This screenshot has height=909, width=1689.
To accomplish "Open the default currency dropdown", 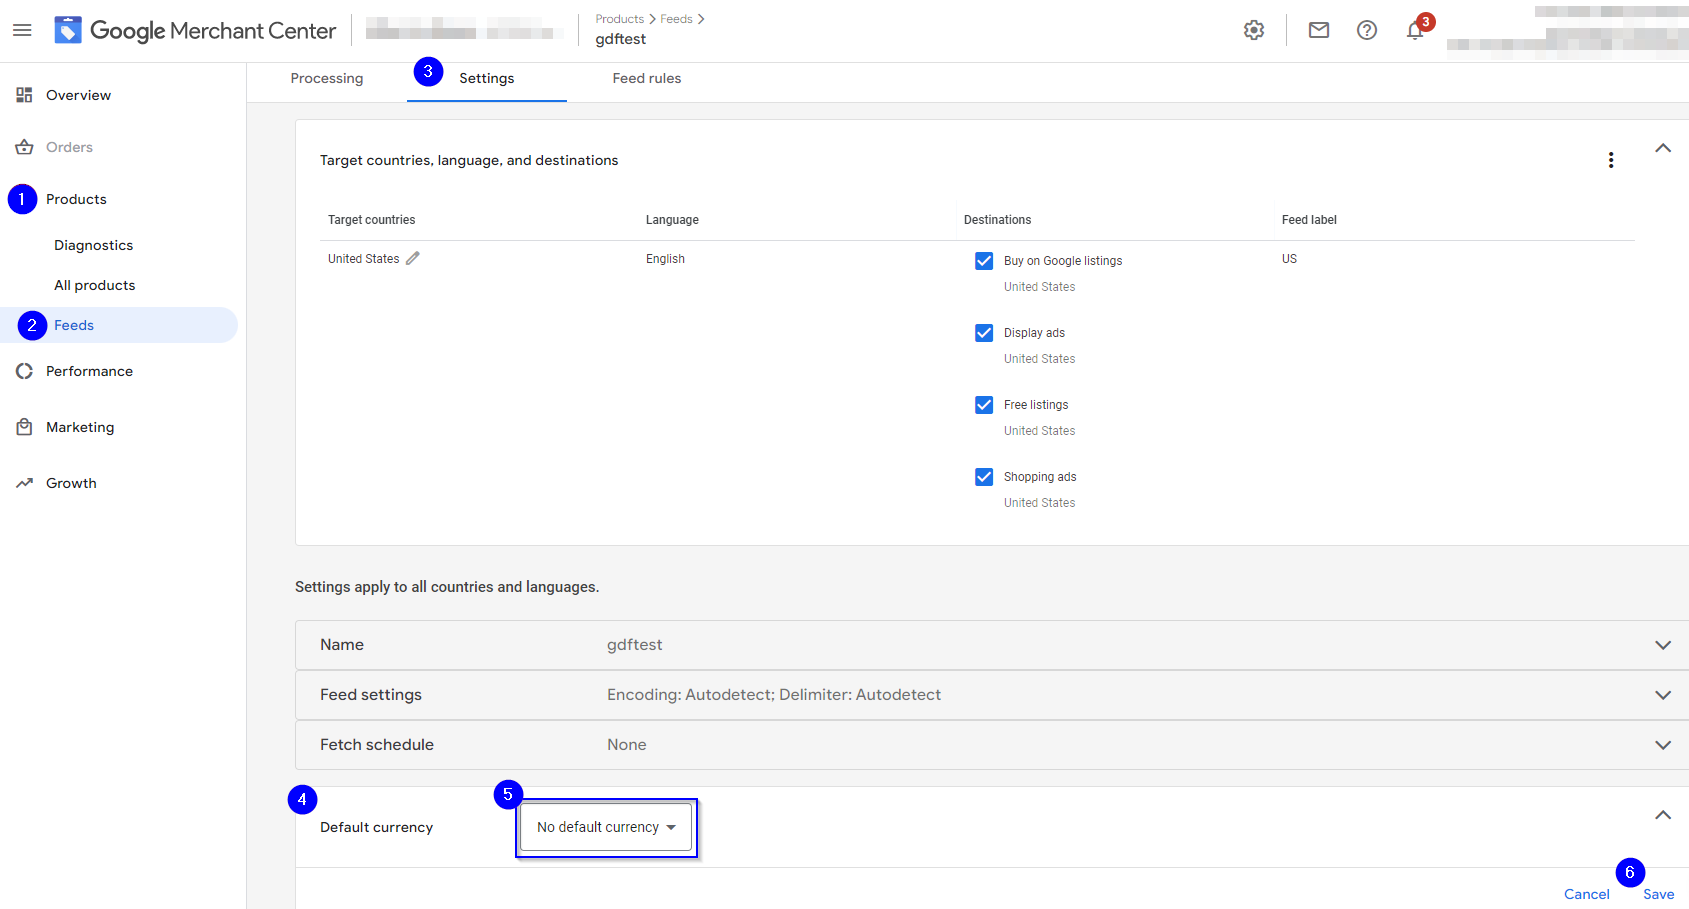I will 606,827.
